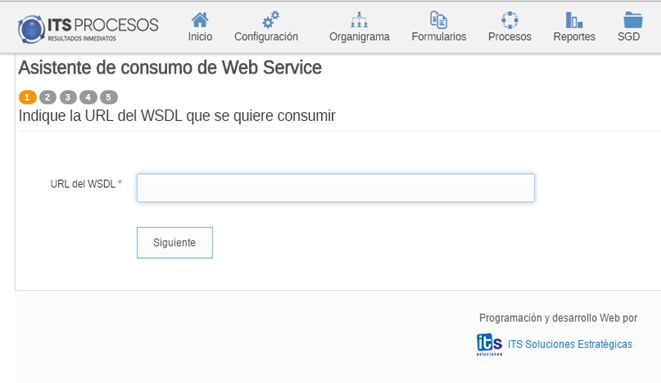
Task: Click the Inicio house icon
Action: (x=200, y=20)
